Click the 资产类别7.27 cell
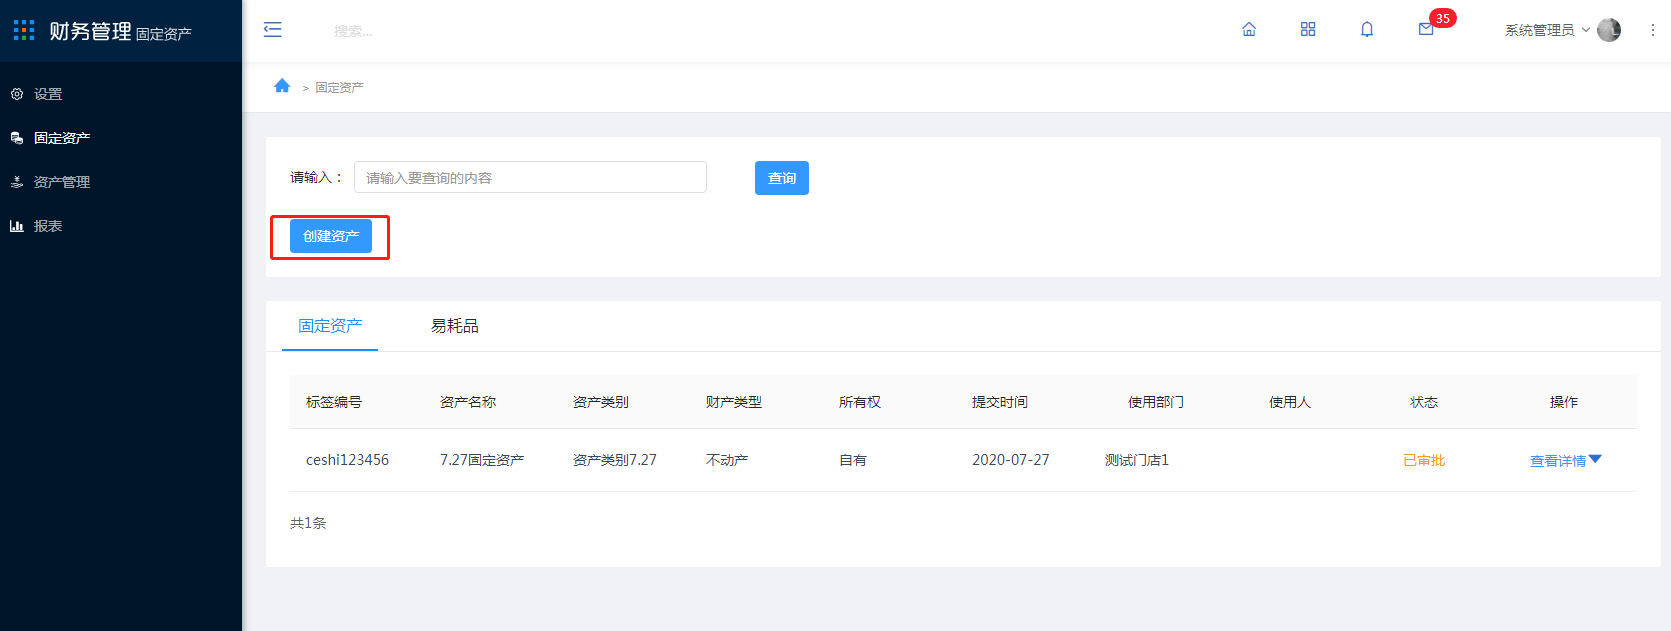The width and height of the screenshot is (1671, 631). pos(615,460)
